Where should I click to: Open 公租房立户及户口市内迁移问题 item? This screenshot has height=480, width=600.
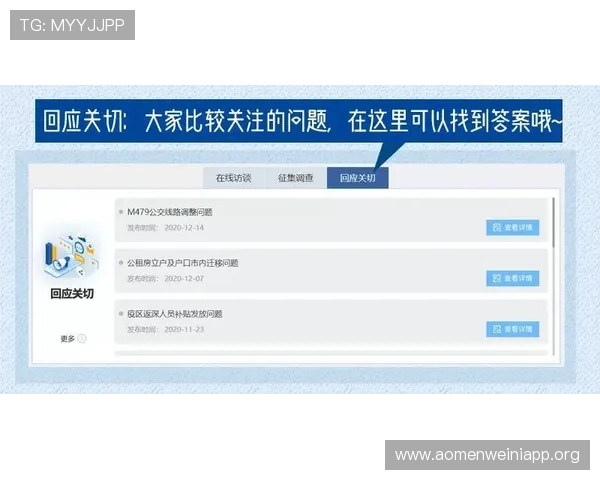pyautogui.click(x=183, y=263)
